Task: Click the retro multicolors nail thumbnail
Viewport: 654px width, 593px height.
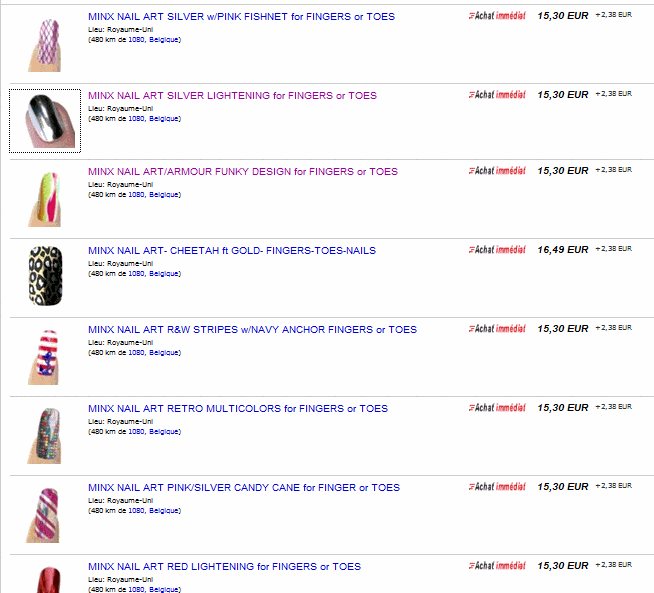Action: pyautogui.click(x=45, y=435)
